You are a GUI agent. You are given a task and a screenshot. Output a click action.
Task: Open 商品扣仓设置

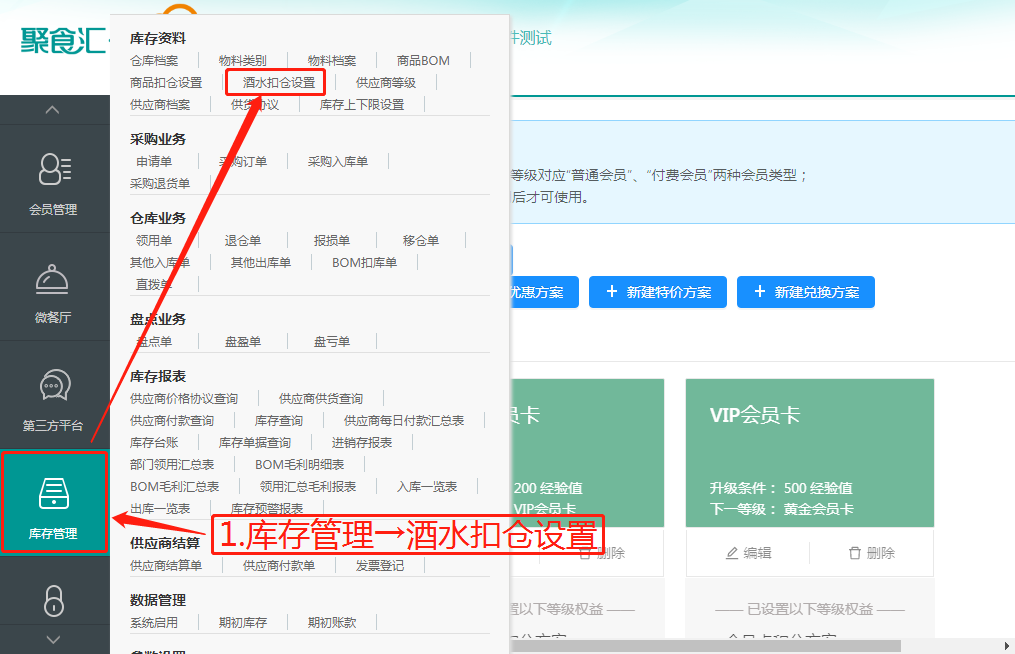coord(166,83)
